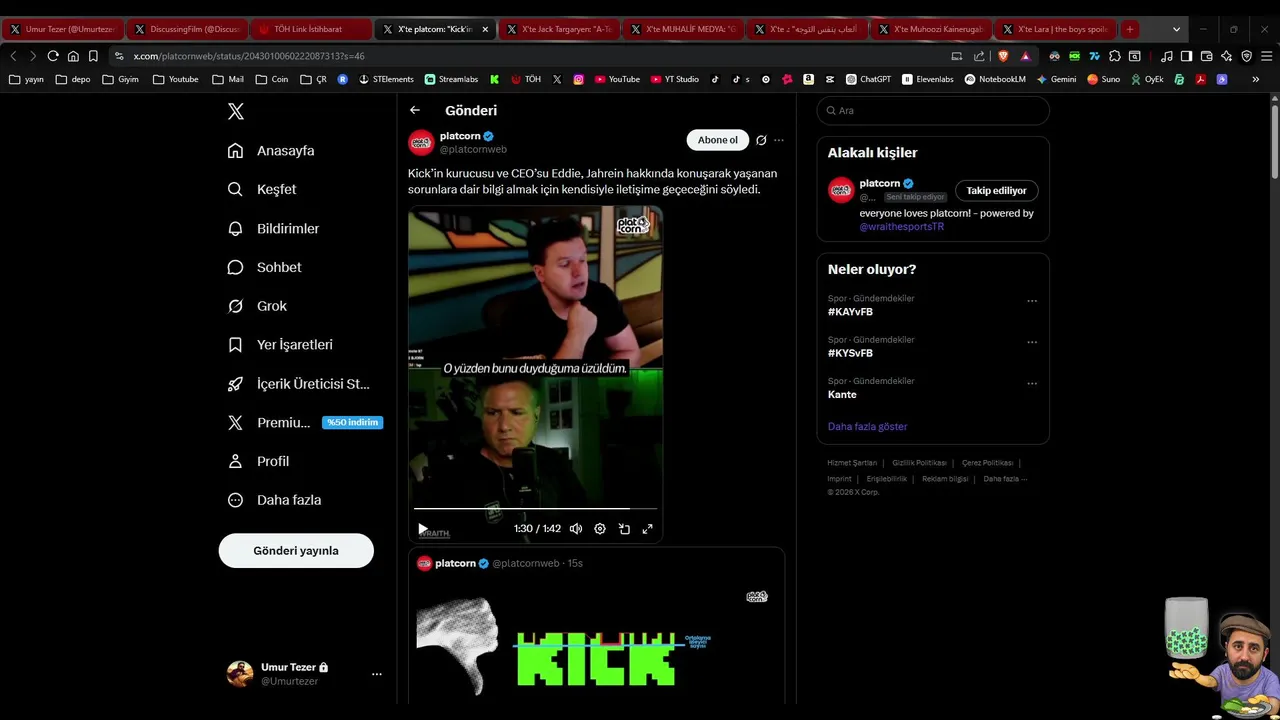Go back using the Gönderi arrow
1280x720 pixels.
415,110
